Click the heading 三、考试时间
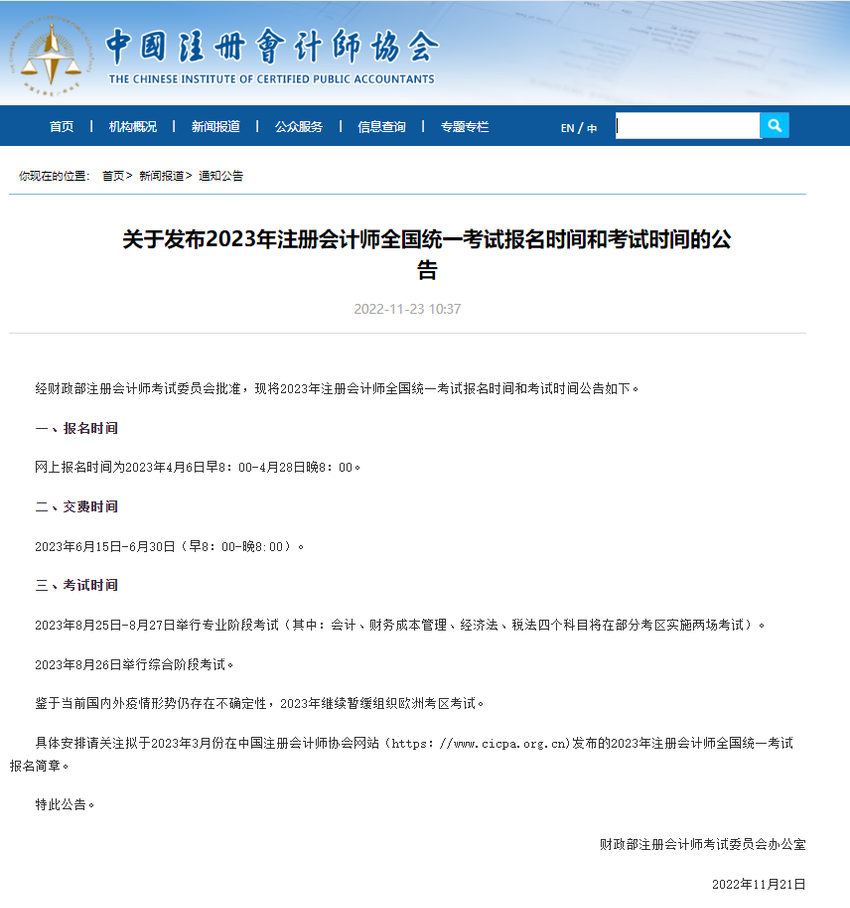This screenshot has width=850, height=908. click(76, 585)
